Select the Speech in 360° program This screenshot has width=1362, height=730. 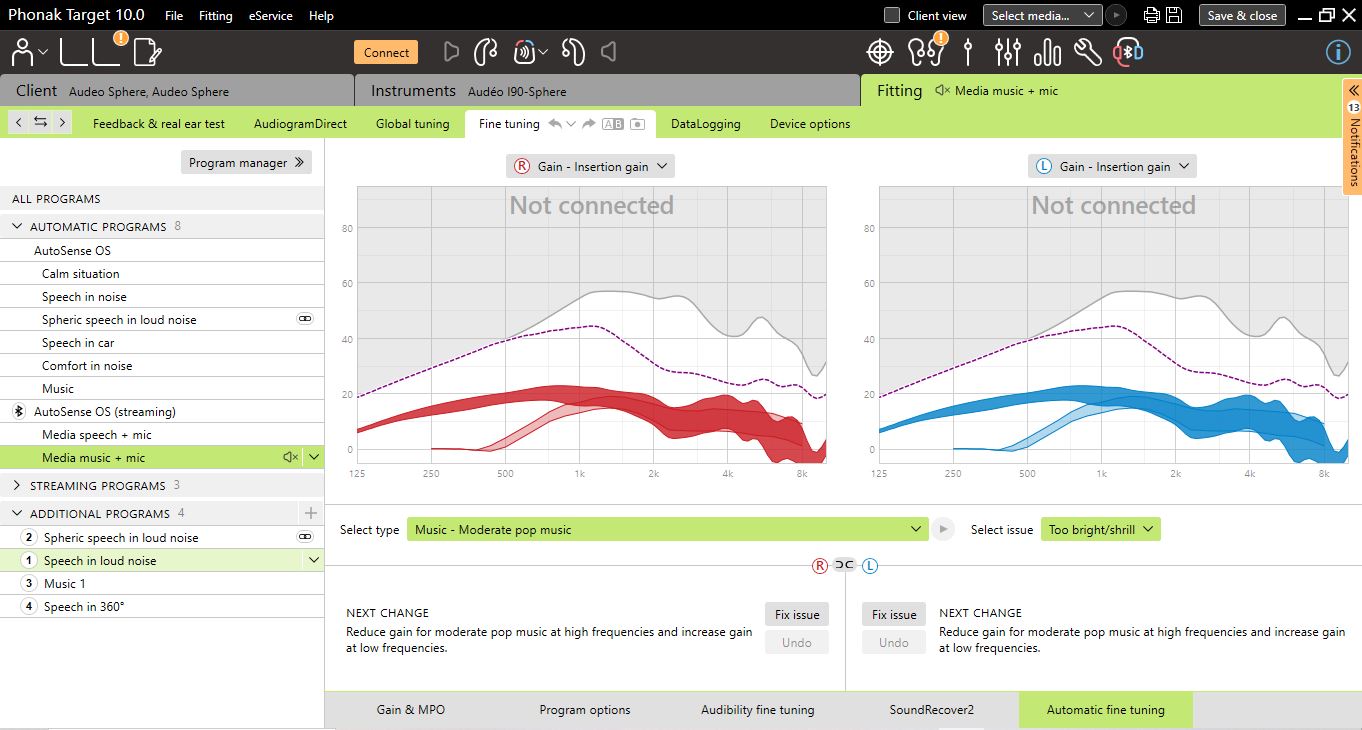(x=162, y=606)
